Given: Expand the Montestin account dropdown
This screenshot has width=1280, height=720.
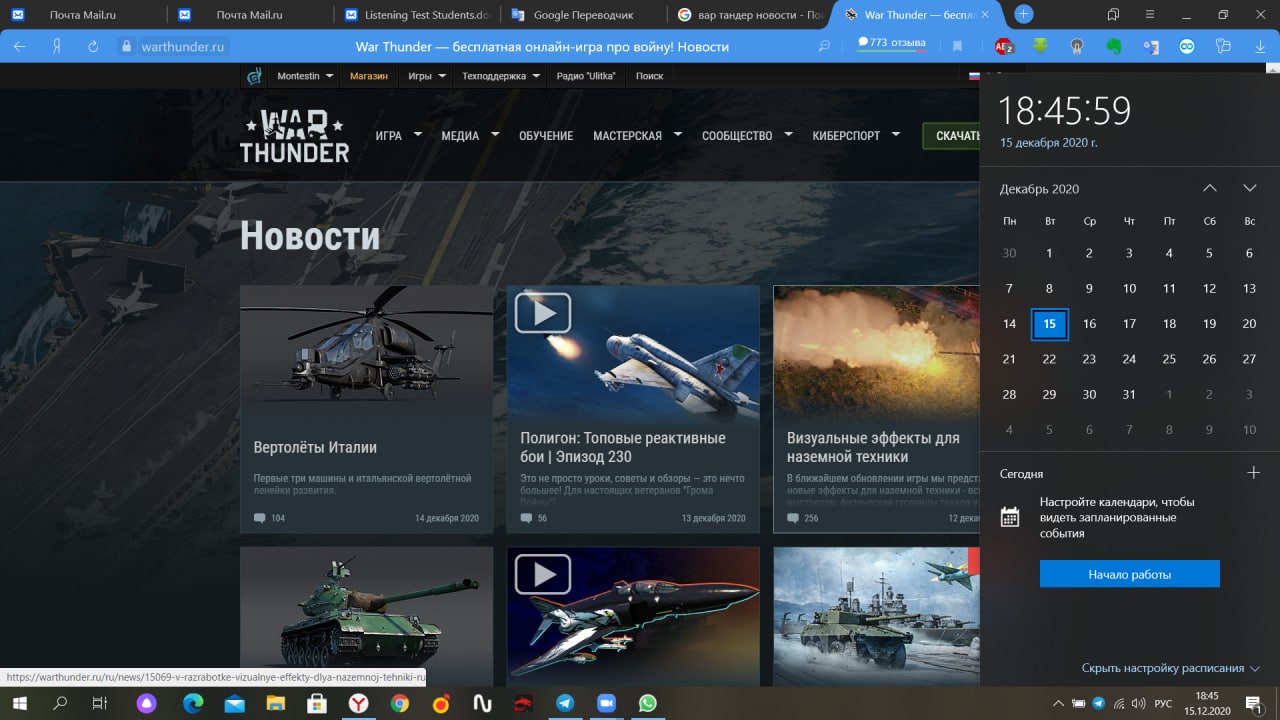Looking at the screenshot, I should point(305,76).
